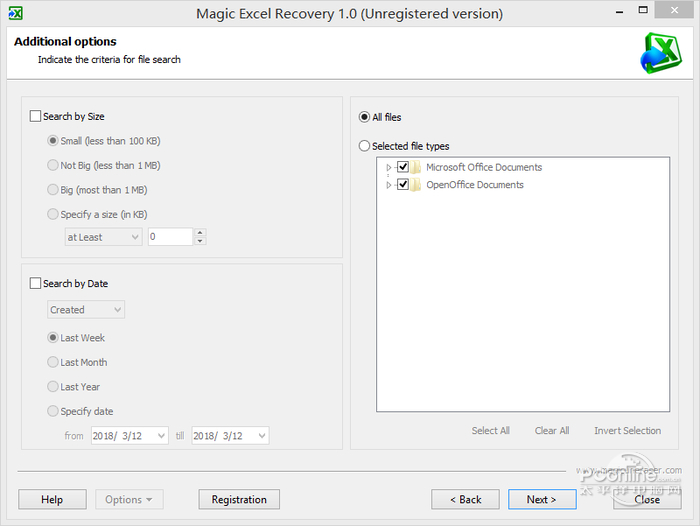Select the All files radio button
The width and height of the screenshot is (700, 526).
pyautogui.click(x=364, y=117)
